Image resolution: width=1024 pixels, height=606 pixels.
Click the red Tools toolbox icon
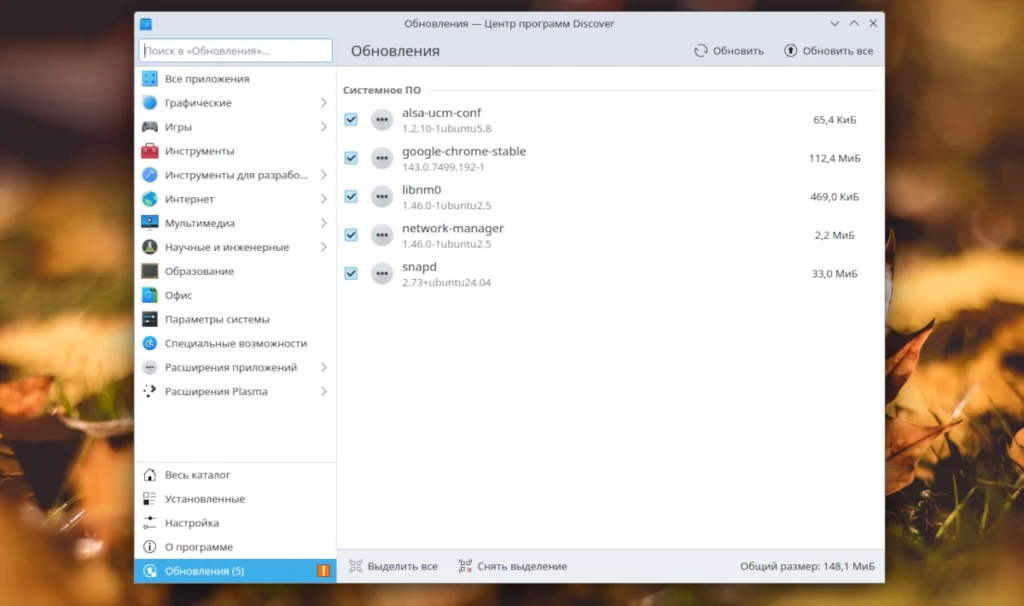click(x=150, y=151)
